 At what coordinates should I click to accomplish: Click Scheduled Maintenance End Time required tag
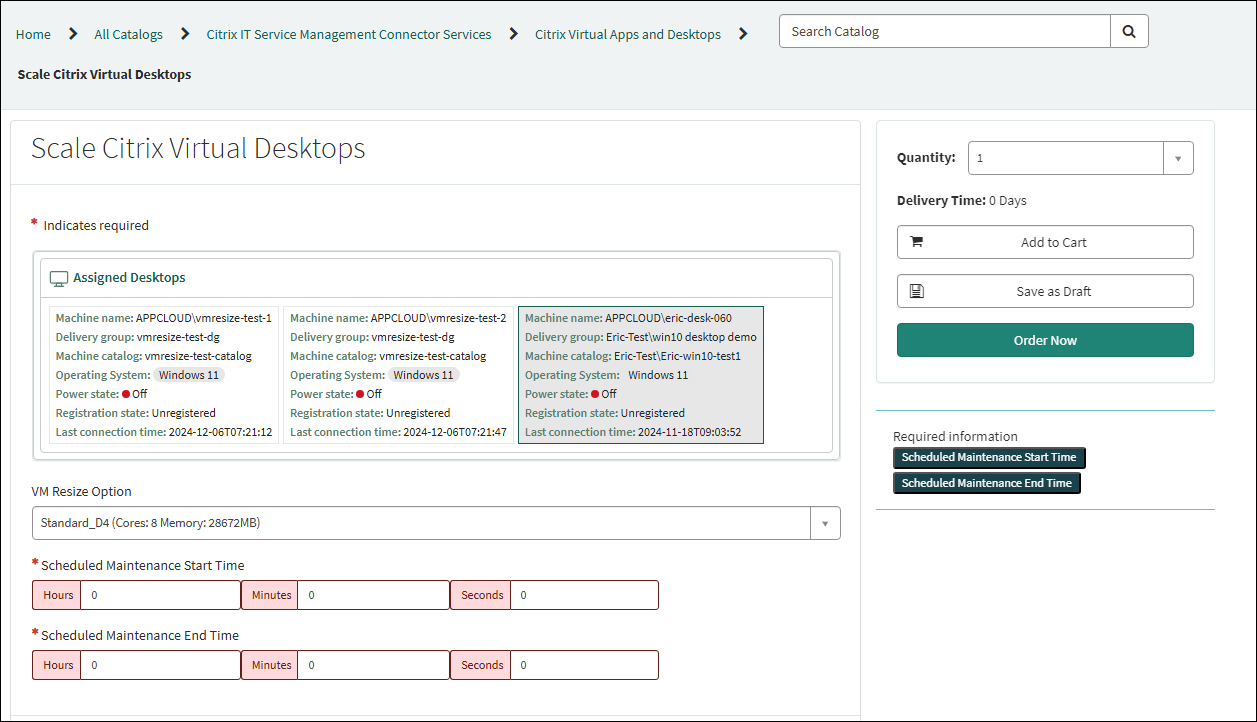pyautogui.click(x=986, y=483)
